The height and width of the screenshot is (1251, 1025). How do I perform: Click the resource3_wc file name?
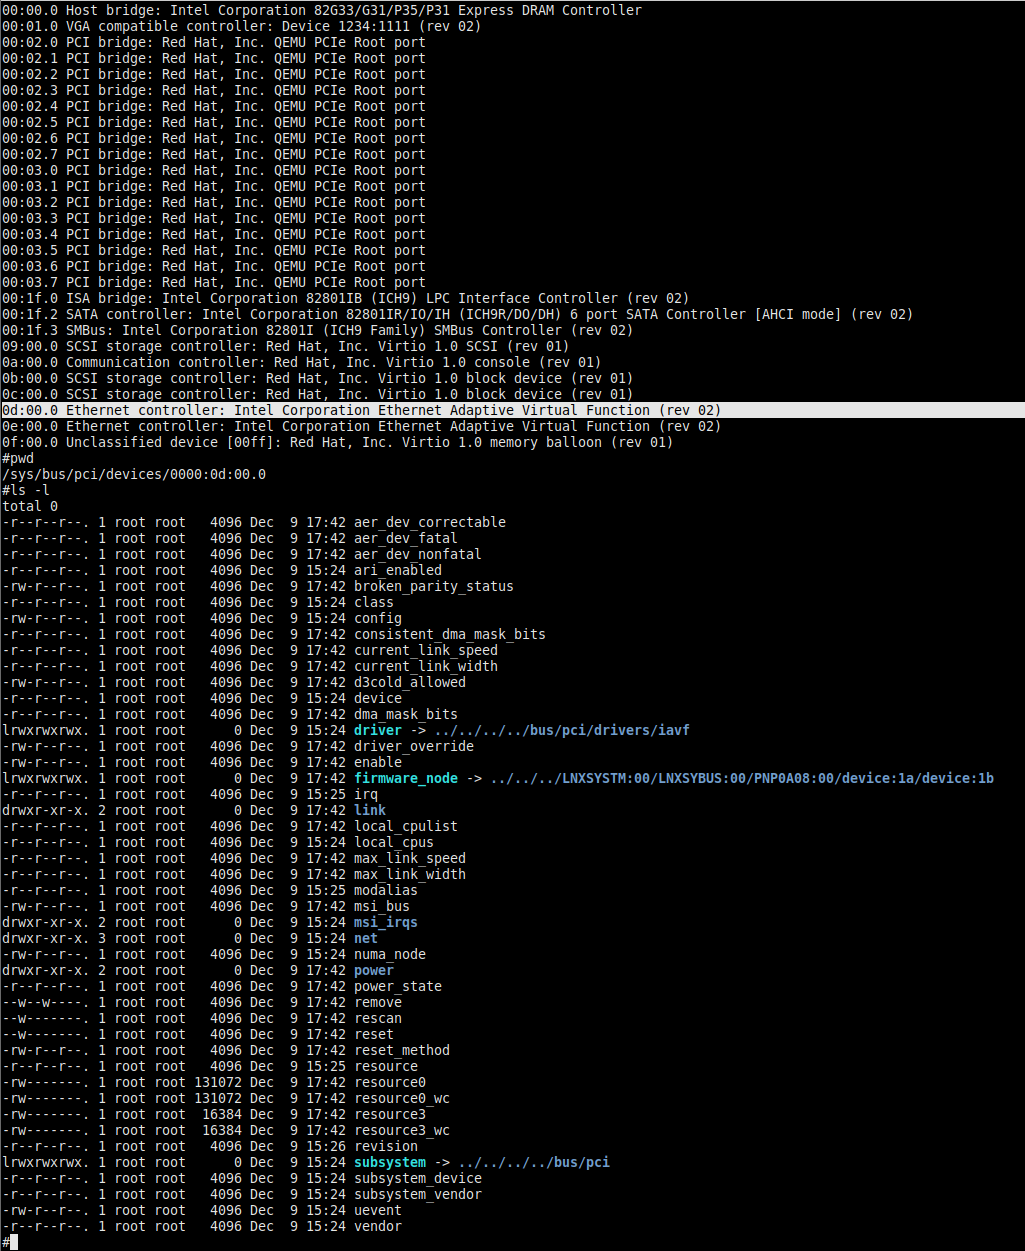[x=402, y=1130]
